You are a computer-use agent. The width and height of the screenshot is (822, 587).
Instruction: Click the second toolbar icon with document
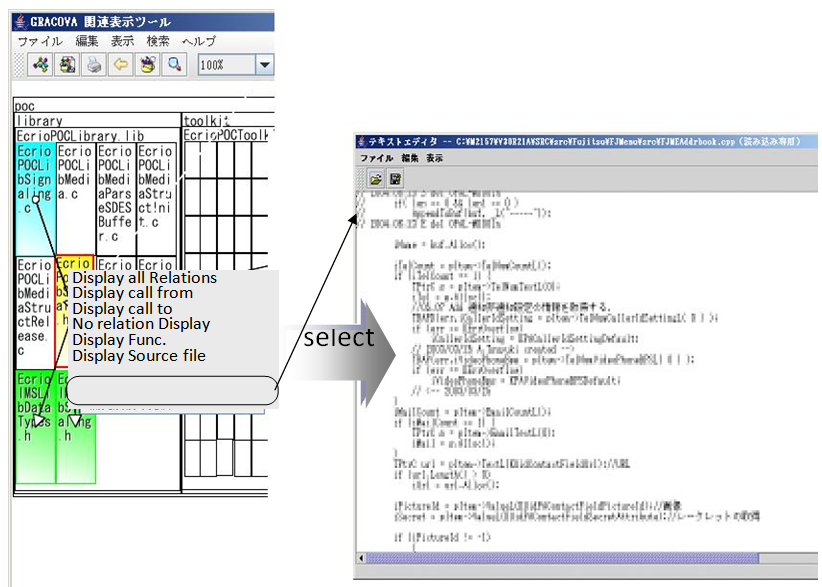pyautogui.click(x=68, y=65)
